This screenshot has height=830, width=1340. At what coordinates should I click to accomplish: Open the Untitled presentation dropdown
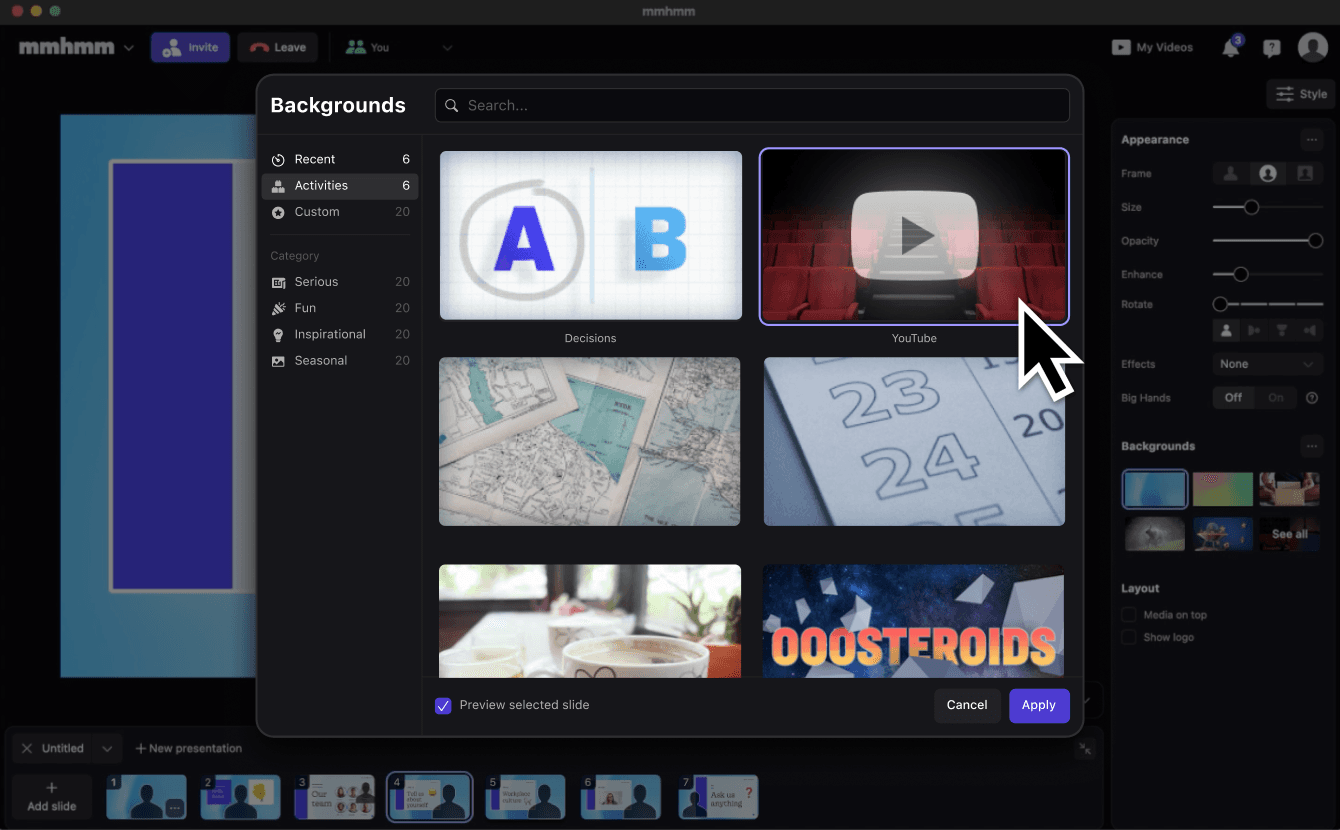tap(108, 748)
